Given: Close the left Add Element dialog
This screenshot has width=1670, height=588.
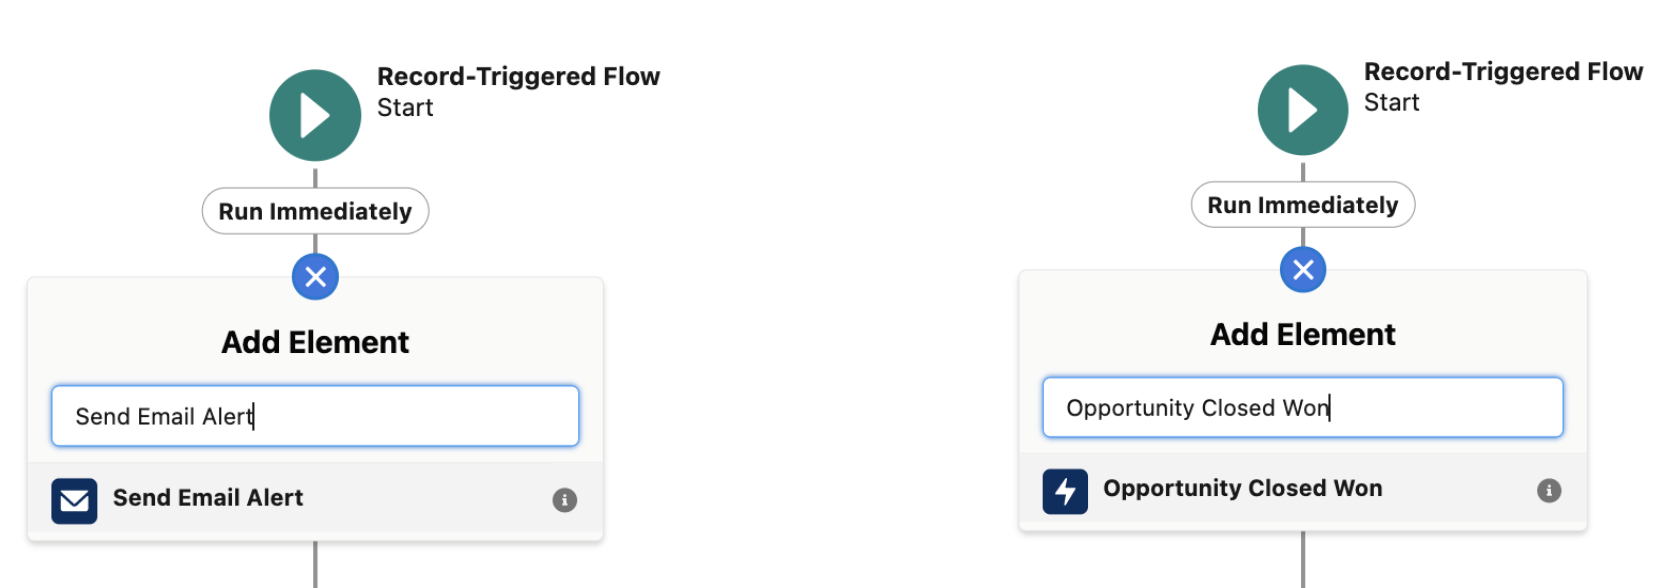Looking at the screenshot, I should click(x=315, y=277).
